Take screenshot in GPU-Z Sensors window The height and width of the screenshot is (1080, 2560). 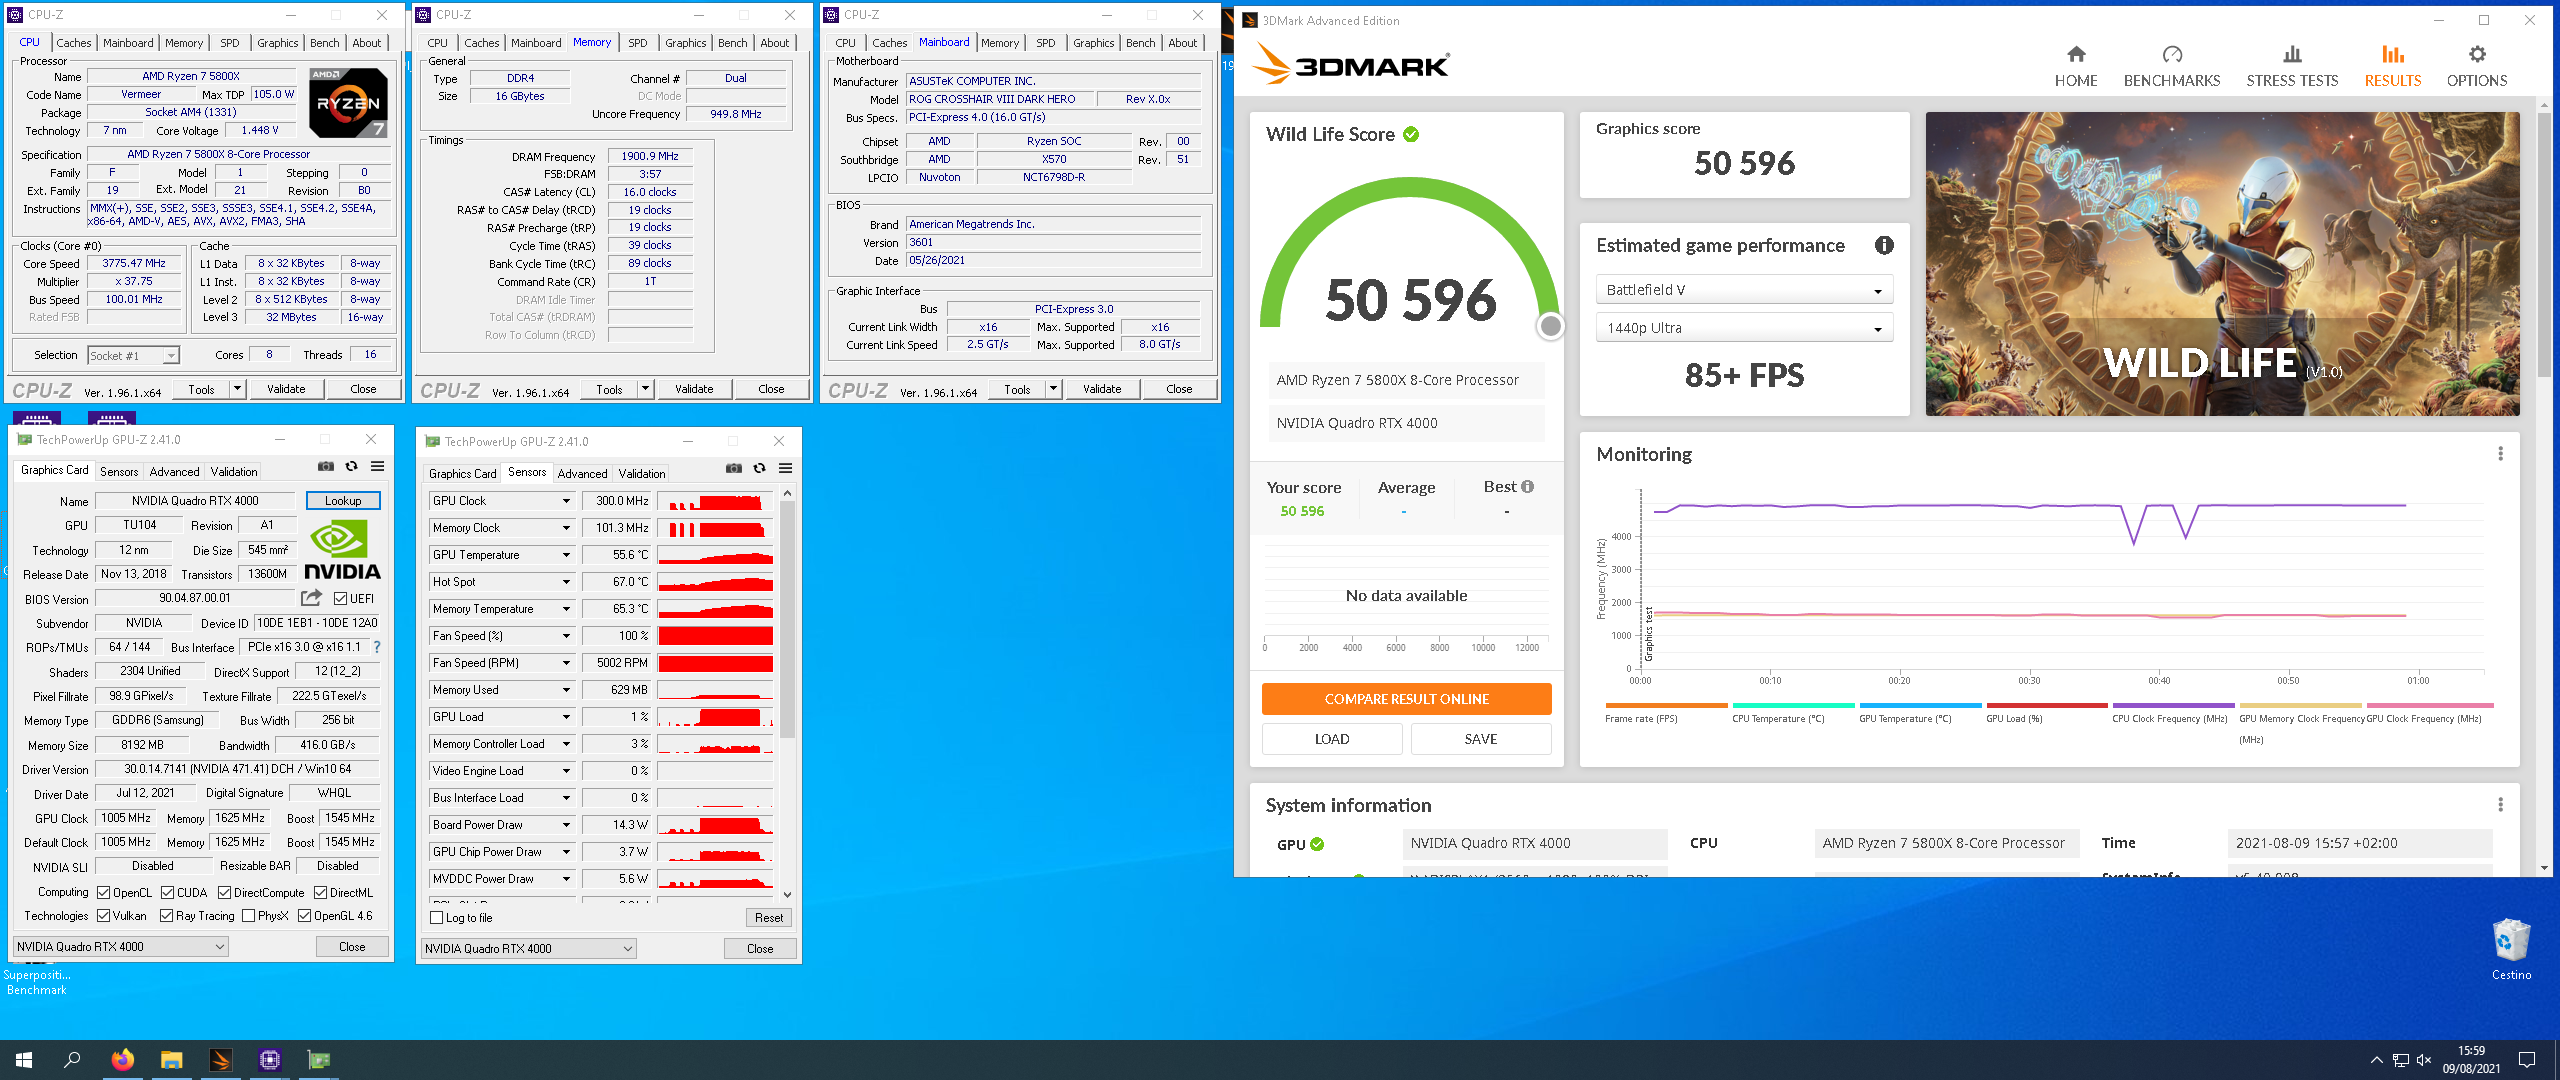click(x=734, y=469)
